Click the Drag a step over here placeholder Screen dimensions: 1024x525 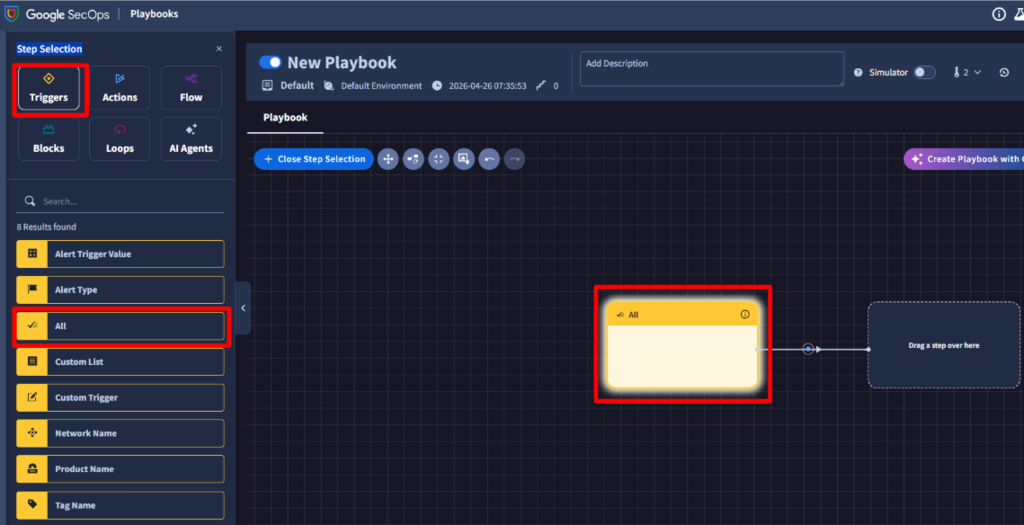coord(944,345)
